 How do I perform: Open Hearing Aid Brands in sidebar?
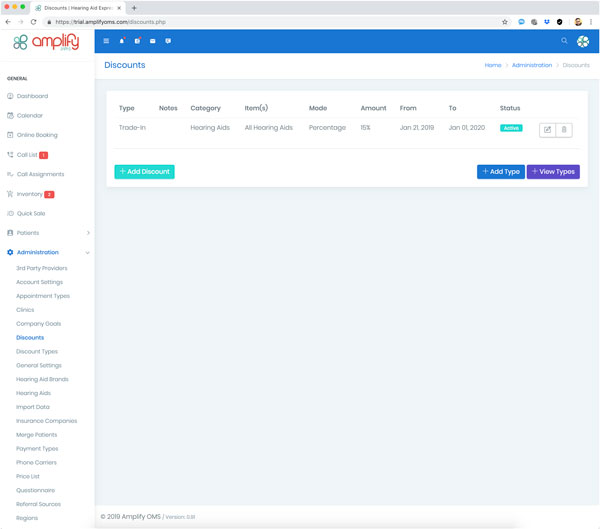42,379
